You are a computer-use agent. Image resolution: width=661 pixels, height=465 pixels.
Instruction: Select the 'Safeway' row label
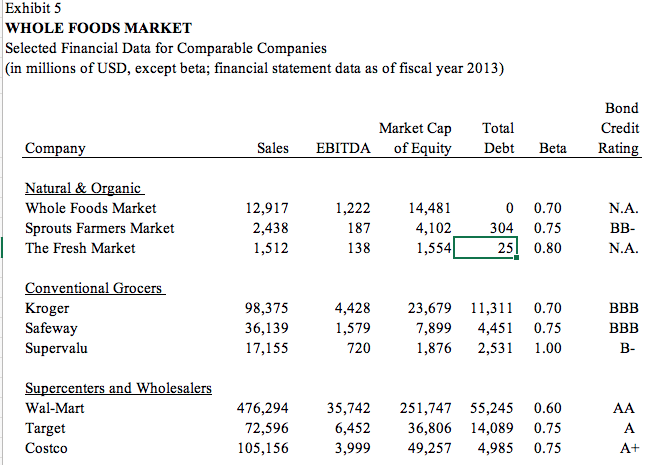coord(51,328)
